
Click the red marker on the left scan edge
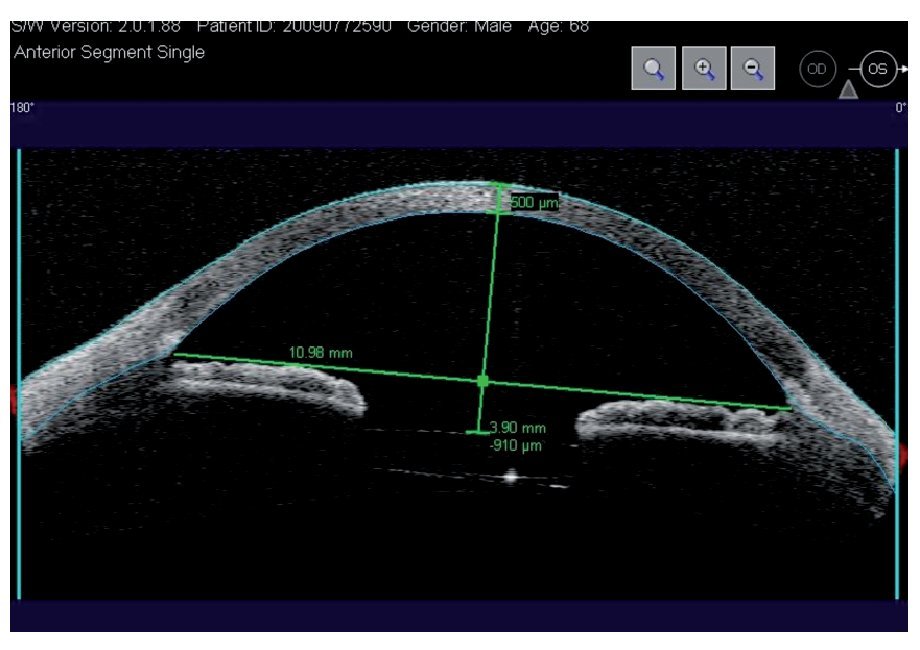click(13, 399)
